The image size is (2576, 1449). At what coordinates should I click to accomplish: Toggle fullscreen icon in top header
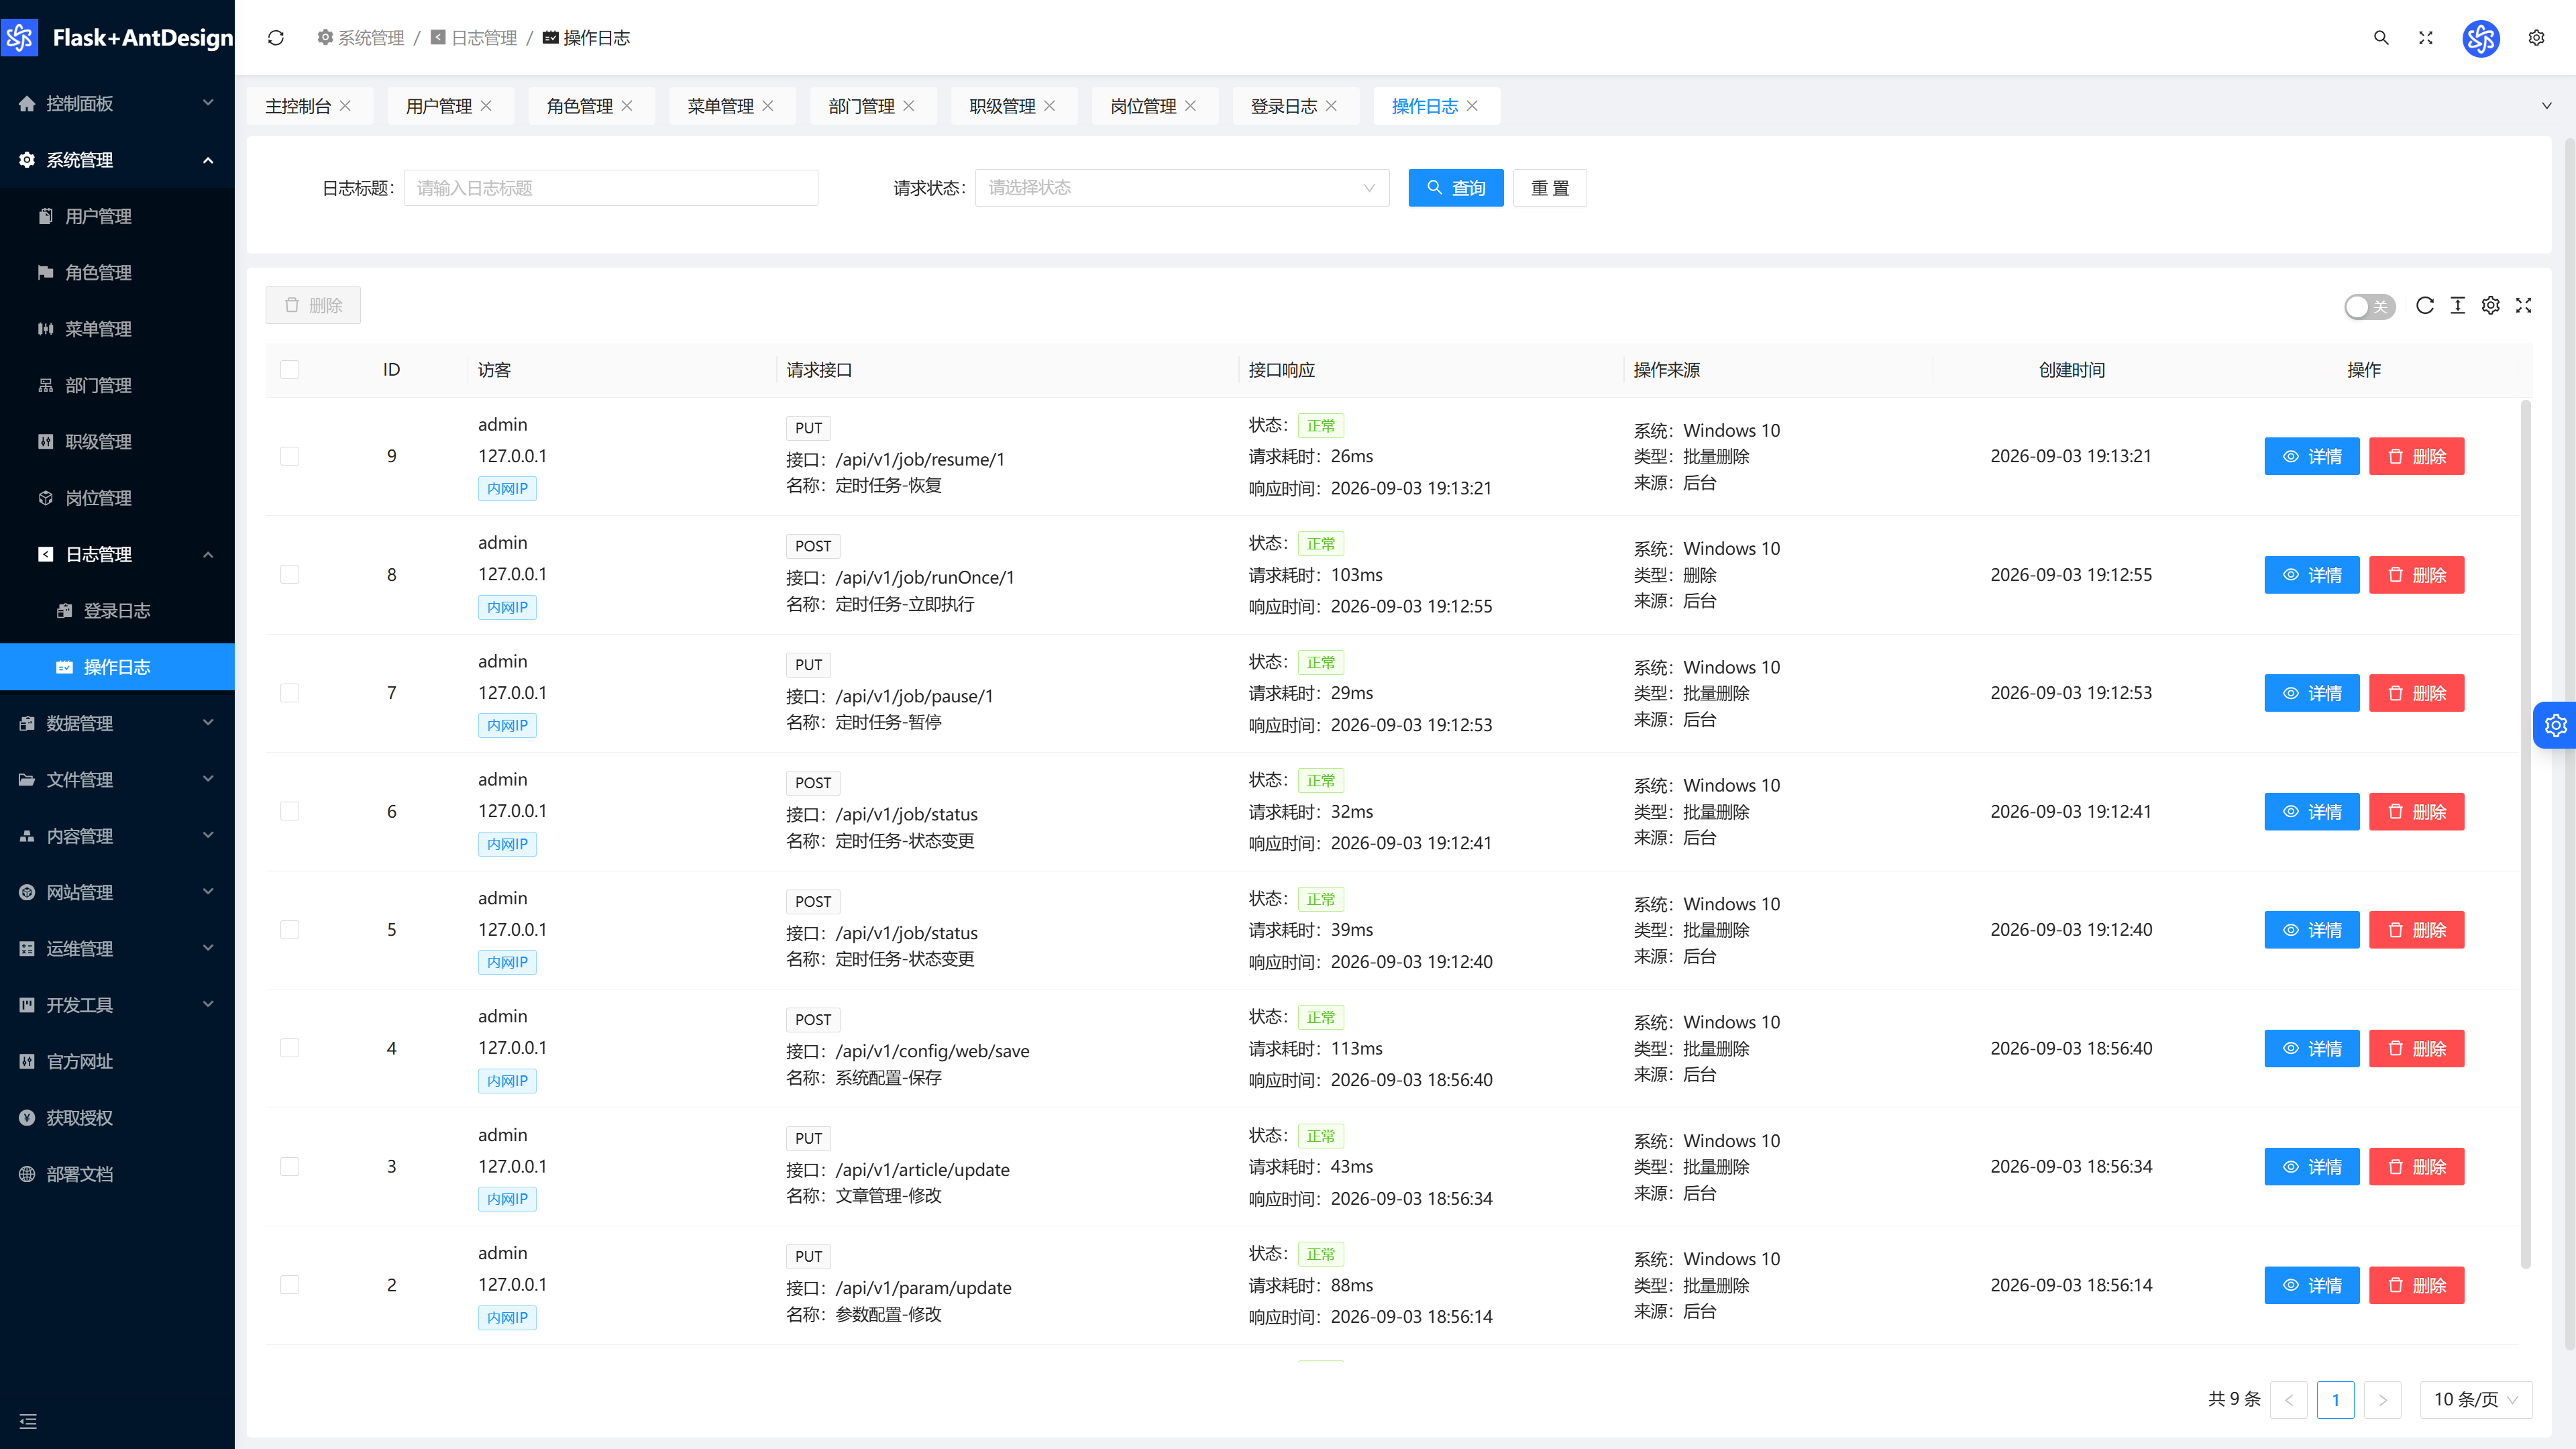pos(2426,38)
